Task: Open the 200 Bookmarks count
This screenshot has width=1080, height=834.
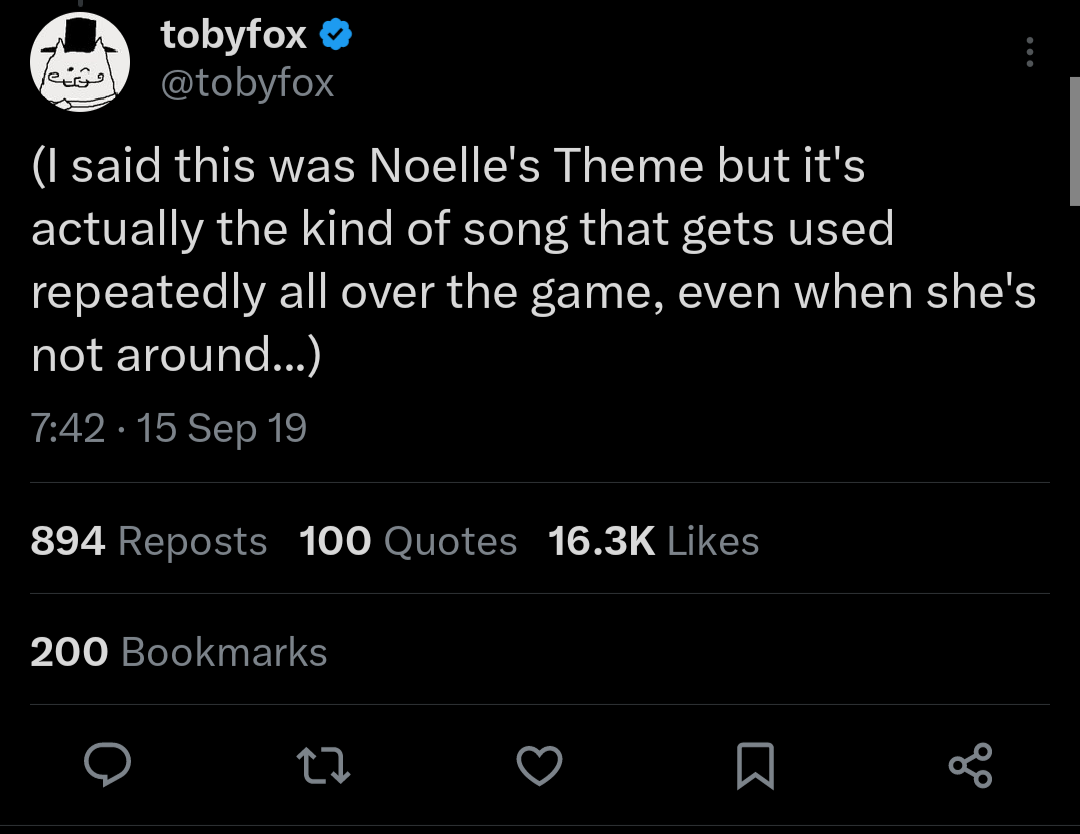Action: 179,652
